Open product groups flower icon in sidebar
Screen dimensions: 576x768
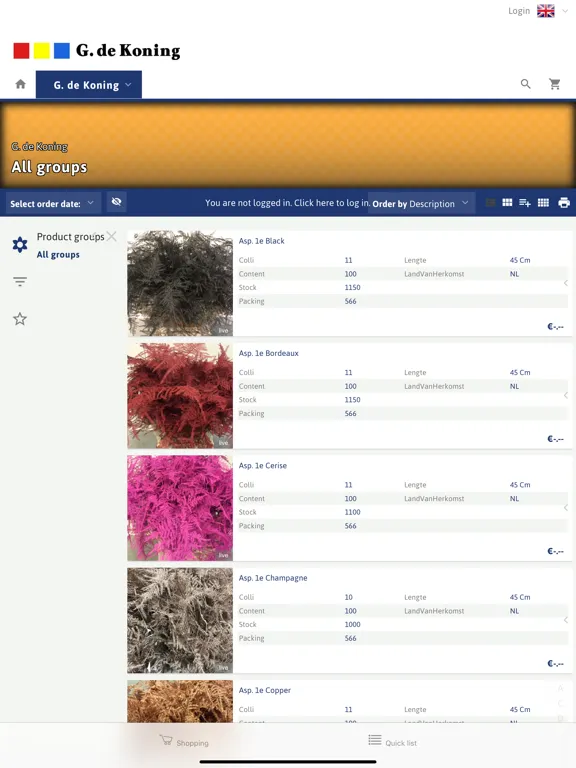pyautogui.click(x=20, y=244)
